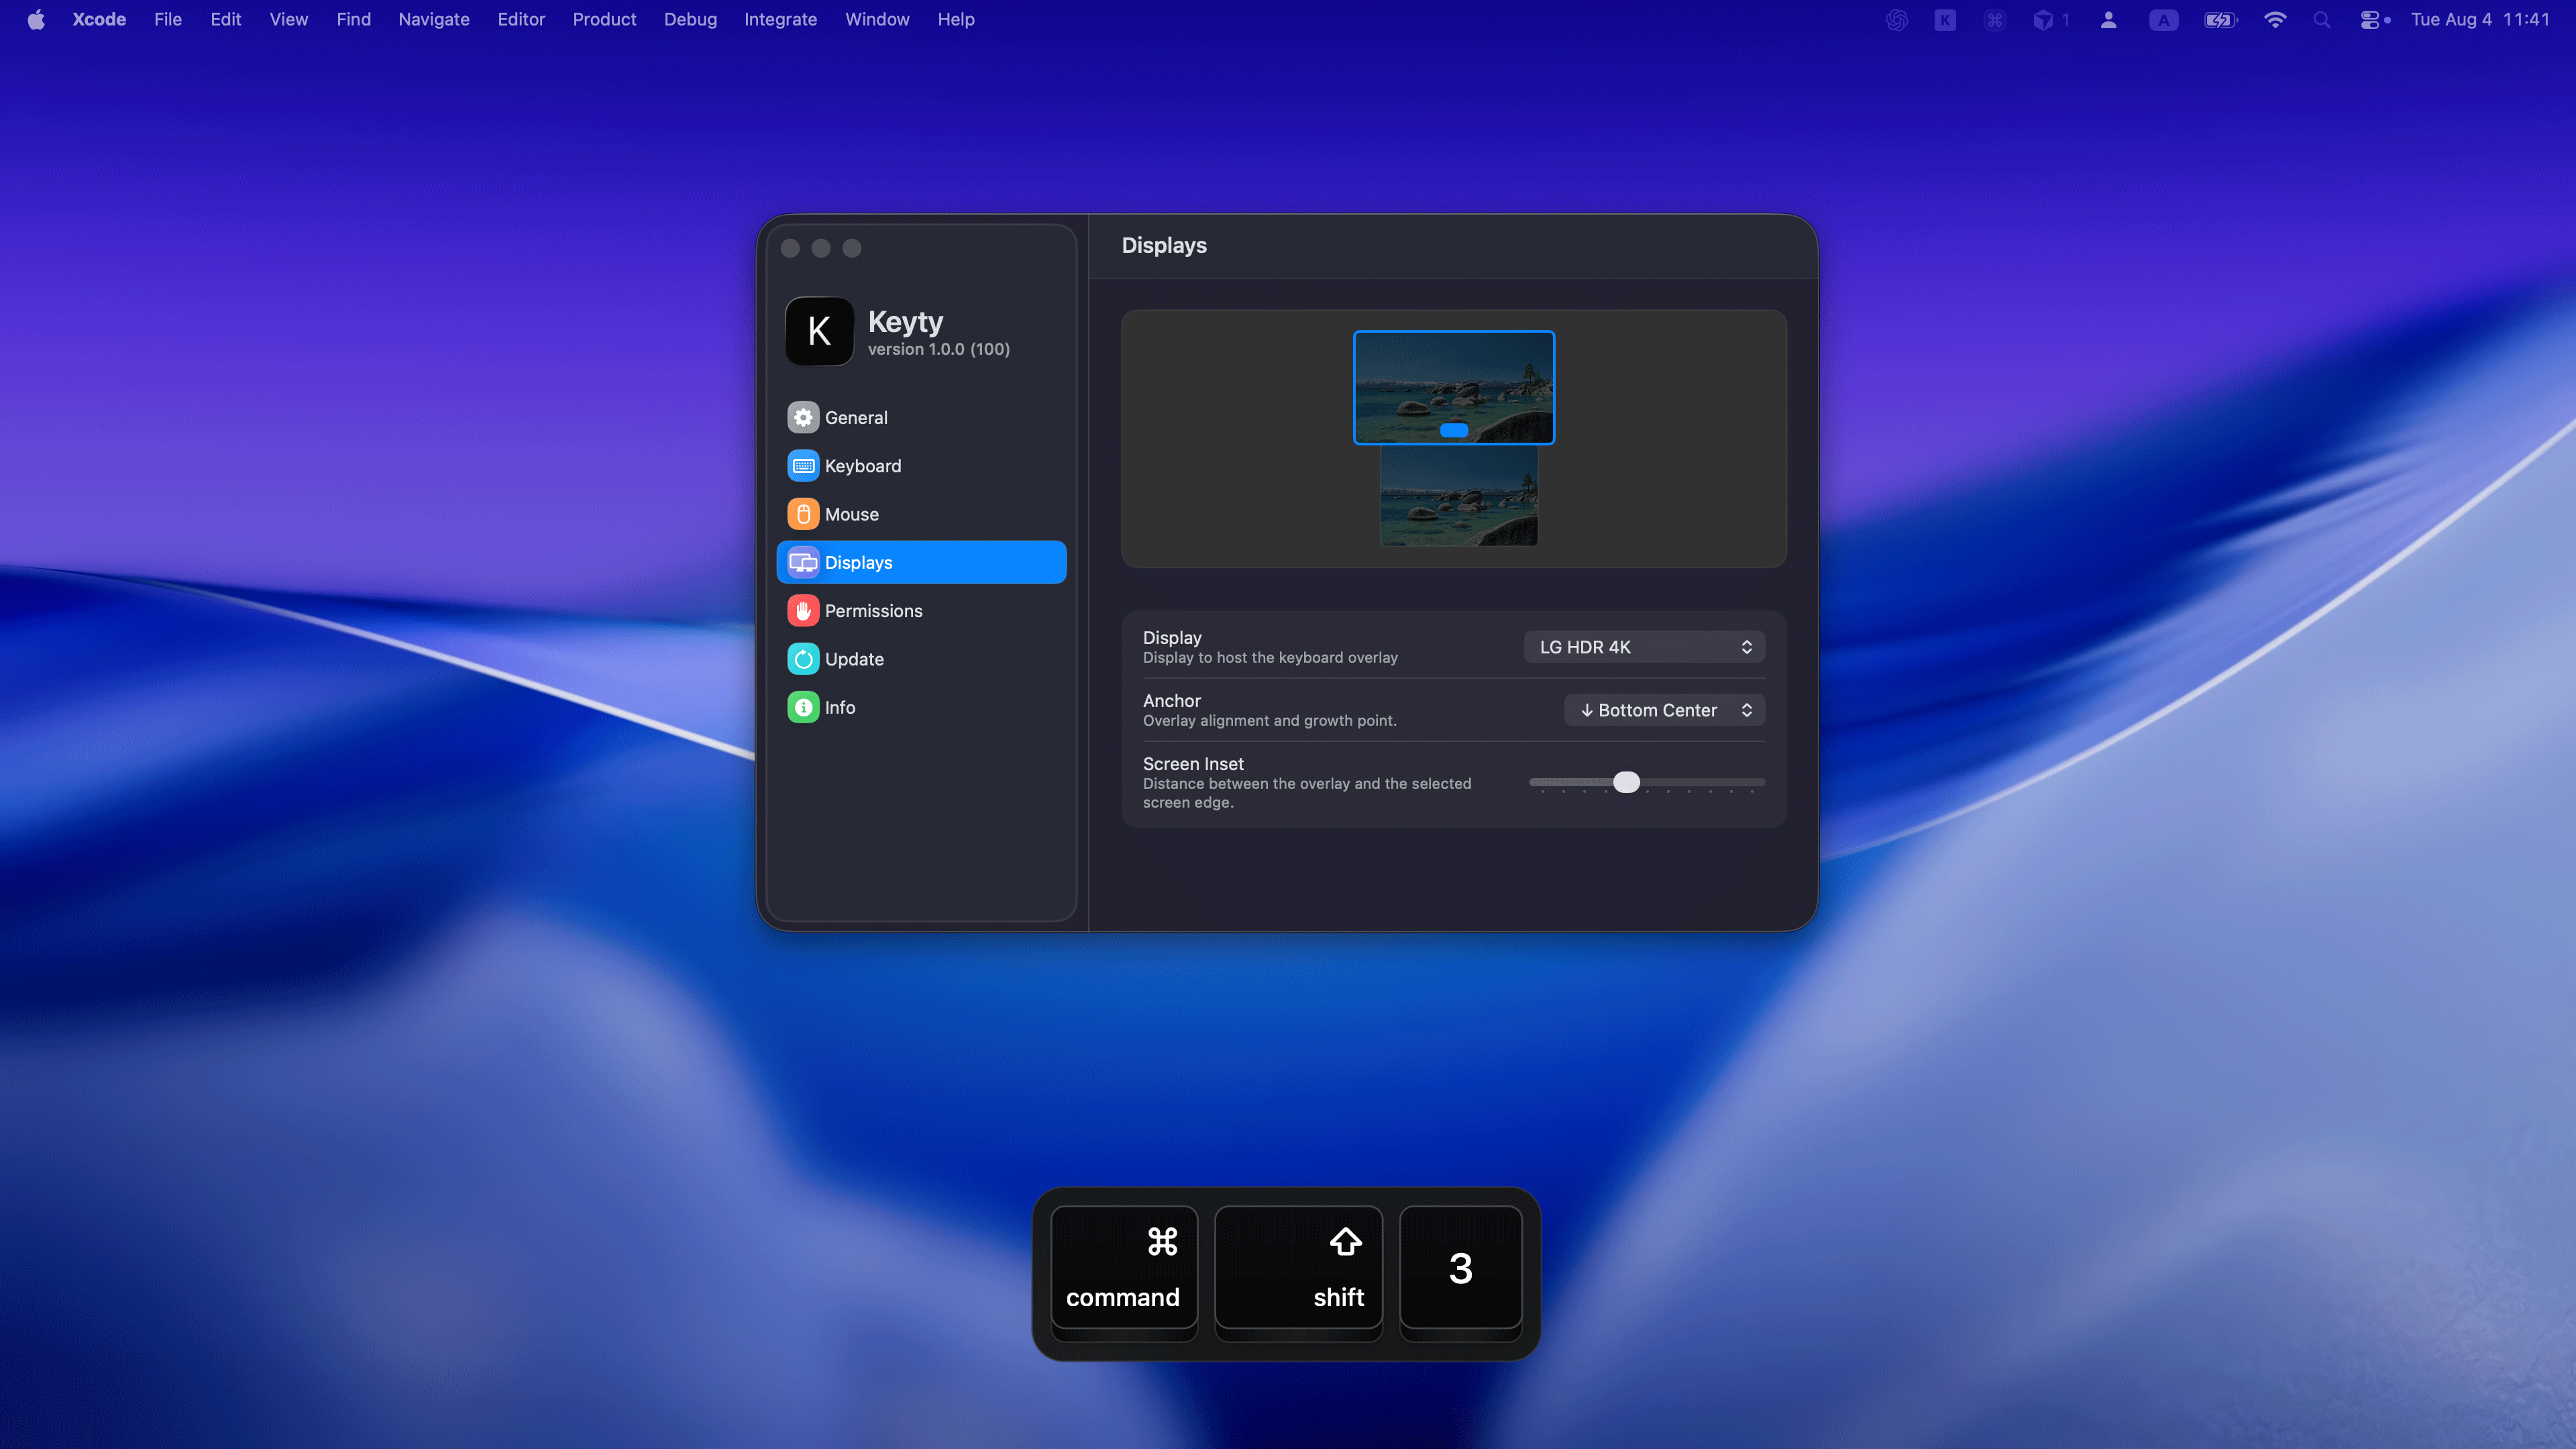The height and width of the screenshot is (1449, 2576).
Task: Open the General section gear icon
Action: pyautogui.click(x=802, y=417)
